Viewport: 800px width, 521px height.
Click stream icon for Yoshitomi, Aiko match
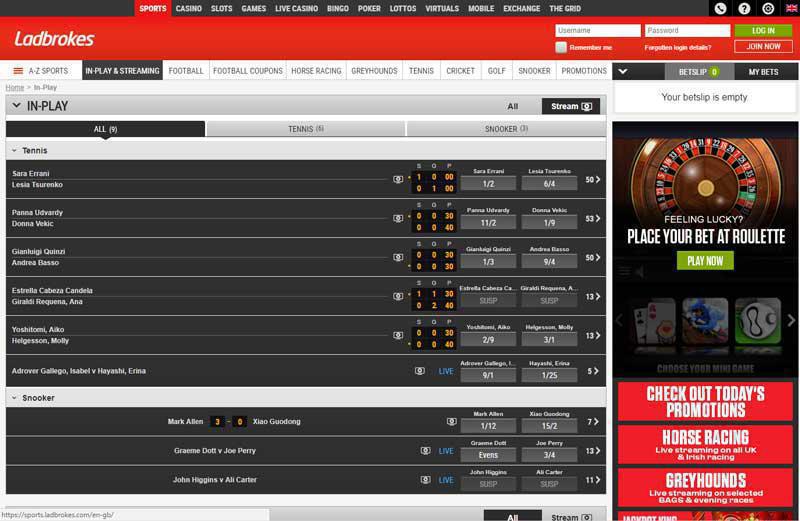pyautogui.click(x=398, y=335)
